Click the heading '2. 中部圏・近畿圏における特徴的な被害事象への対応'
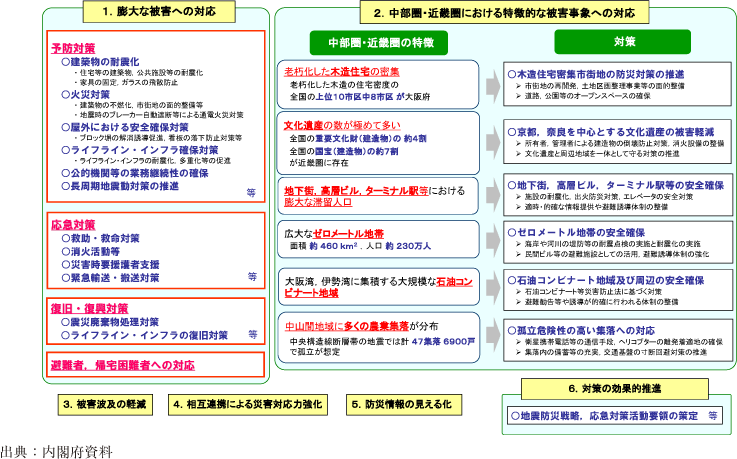 click(504, 13)
